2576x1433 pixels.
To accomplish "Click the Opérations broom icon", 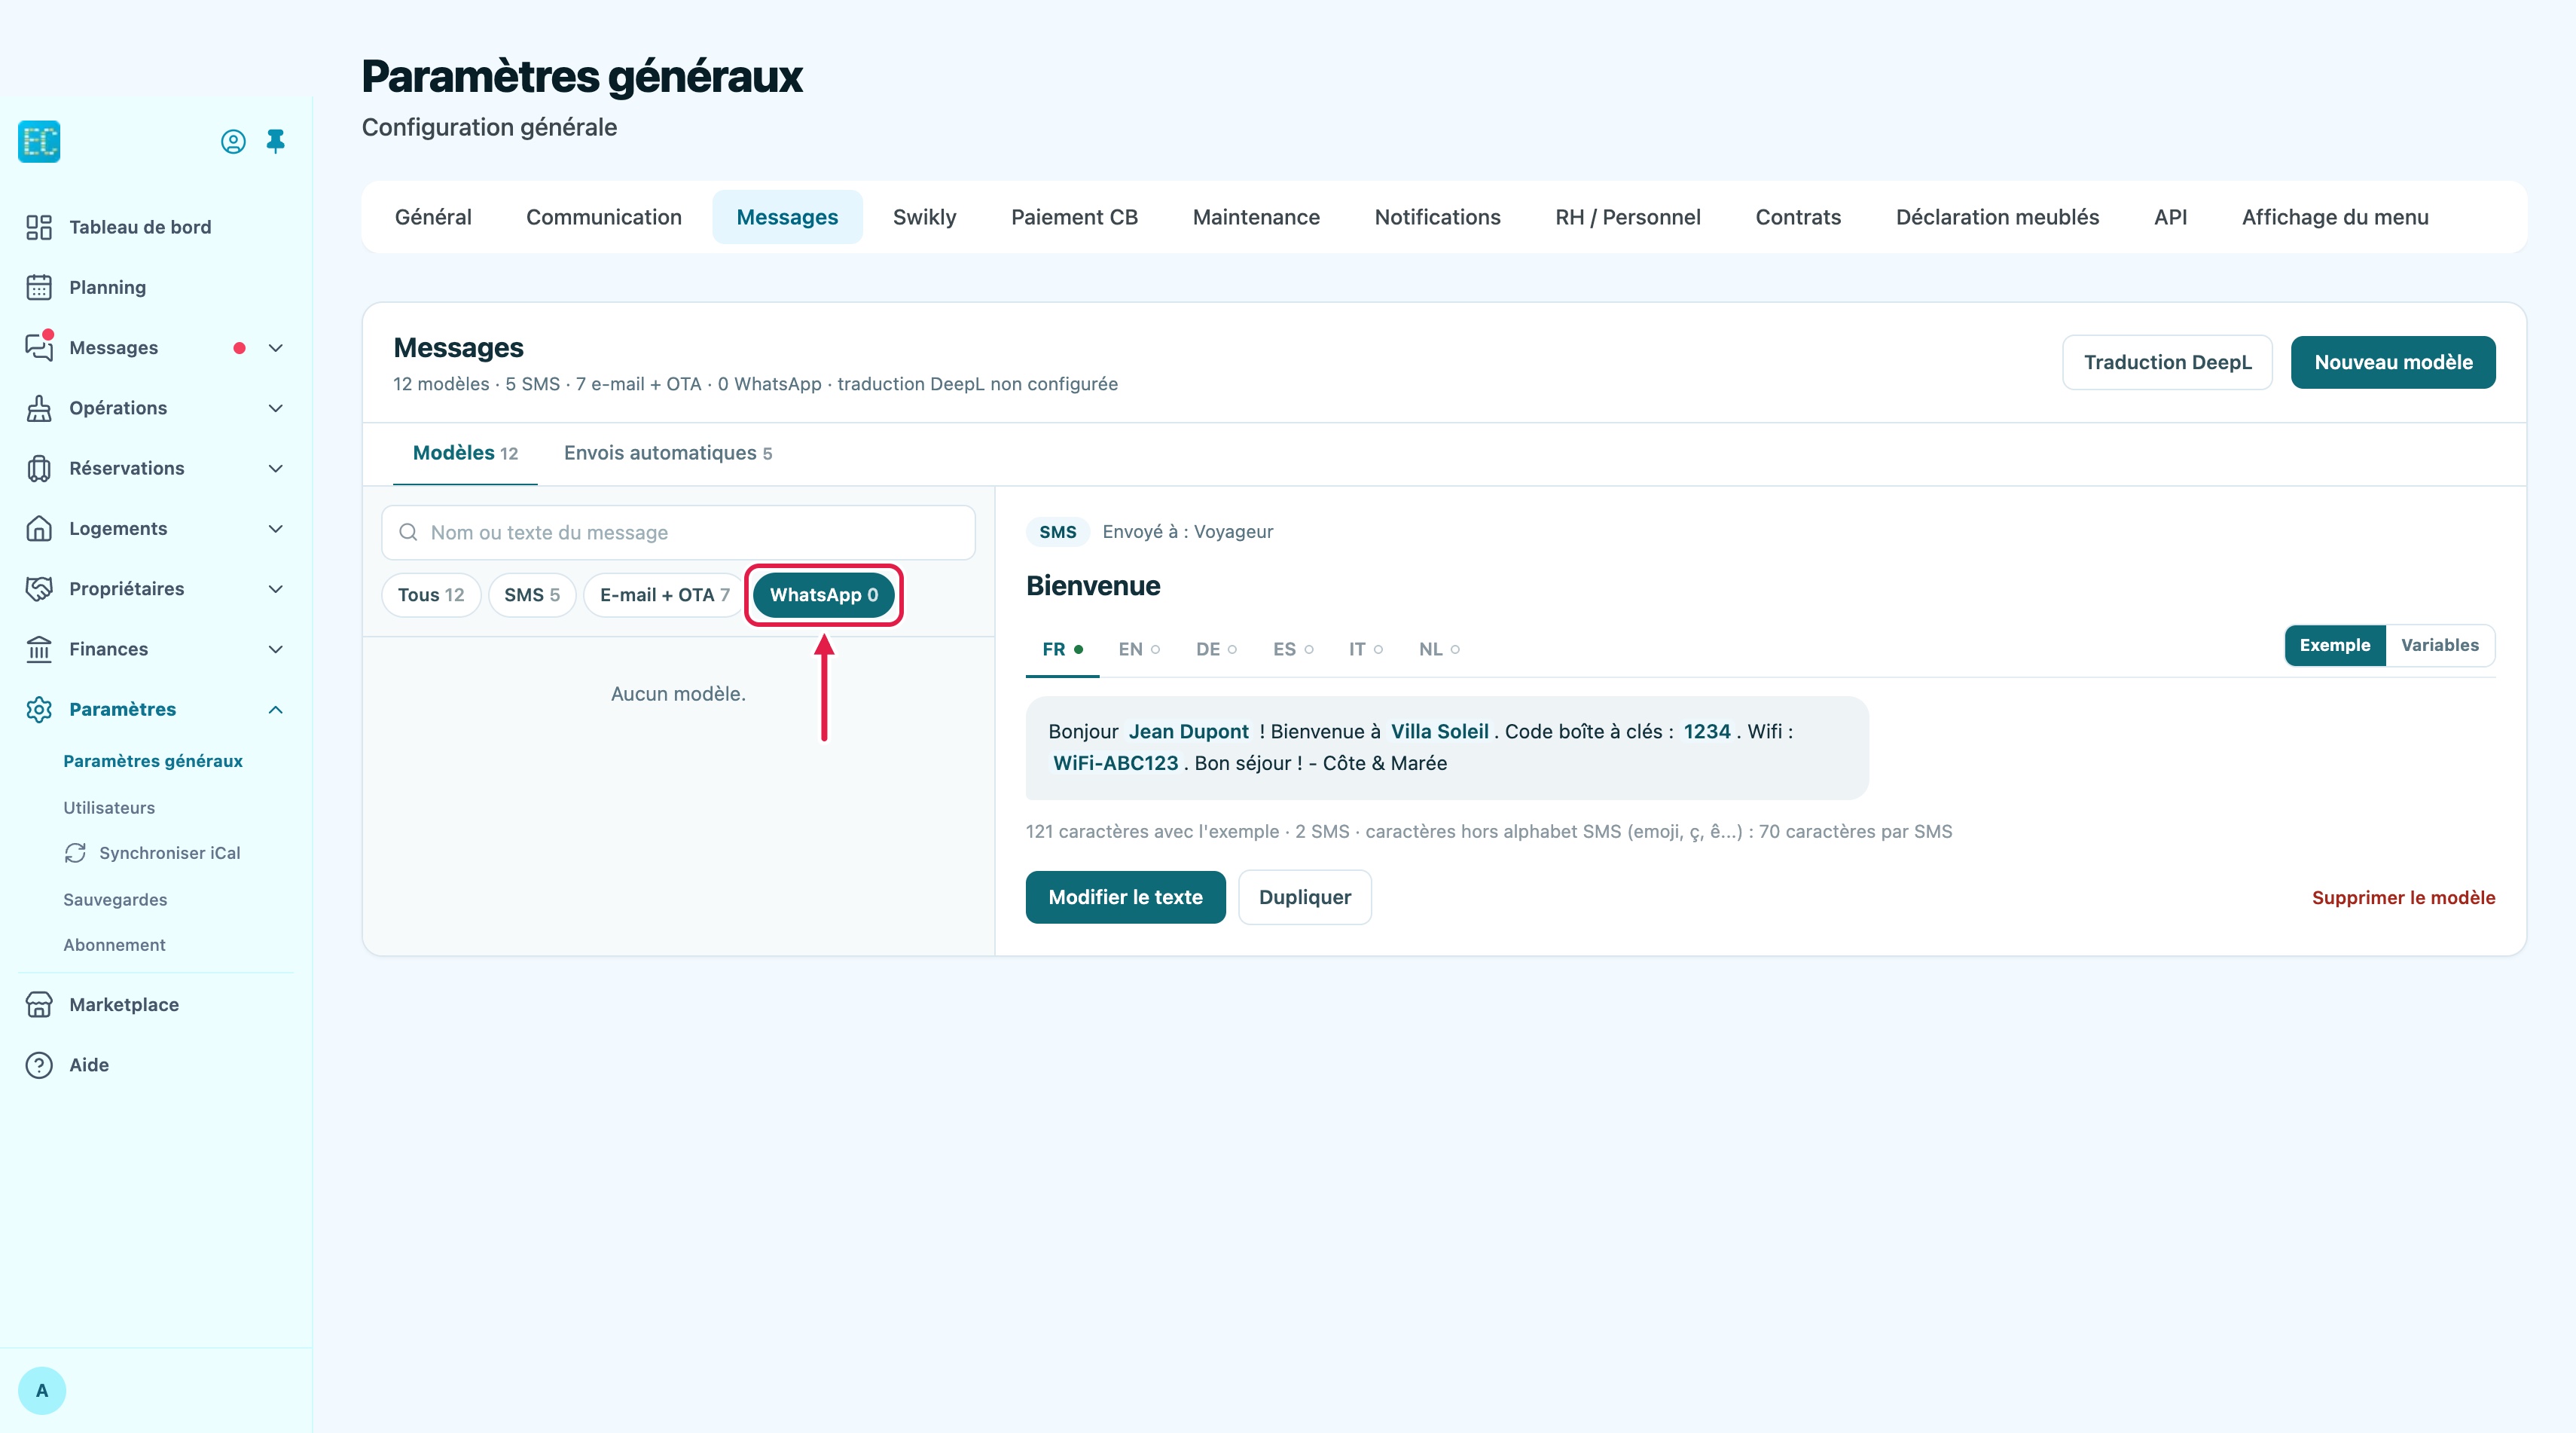I will pos(39,408).
